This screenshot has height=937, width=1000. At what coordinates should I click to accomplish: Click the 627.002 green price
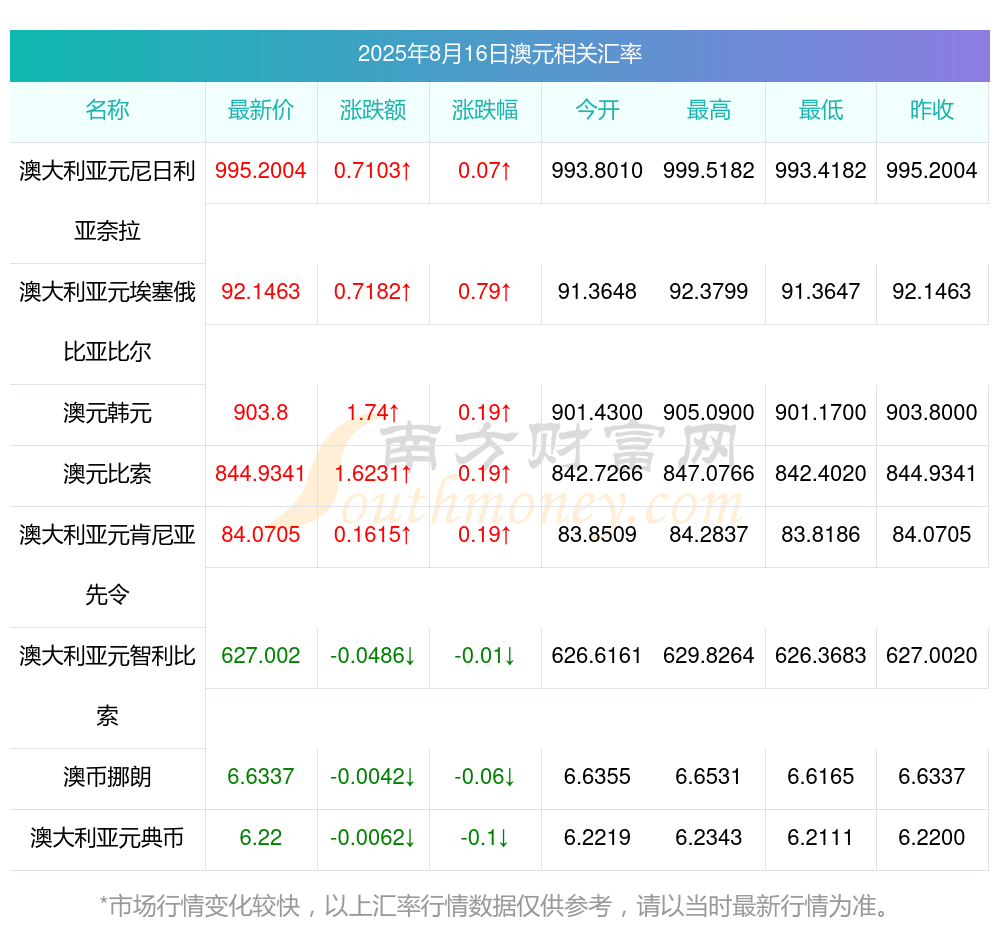pos(261,656)
